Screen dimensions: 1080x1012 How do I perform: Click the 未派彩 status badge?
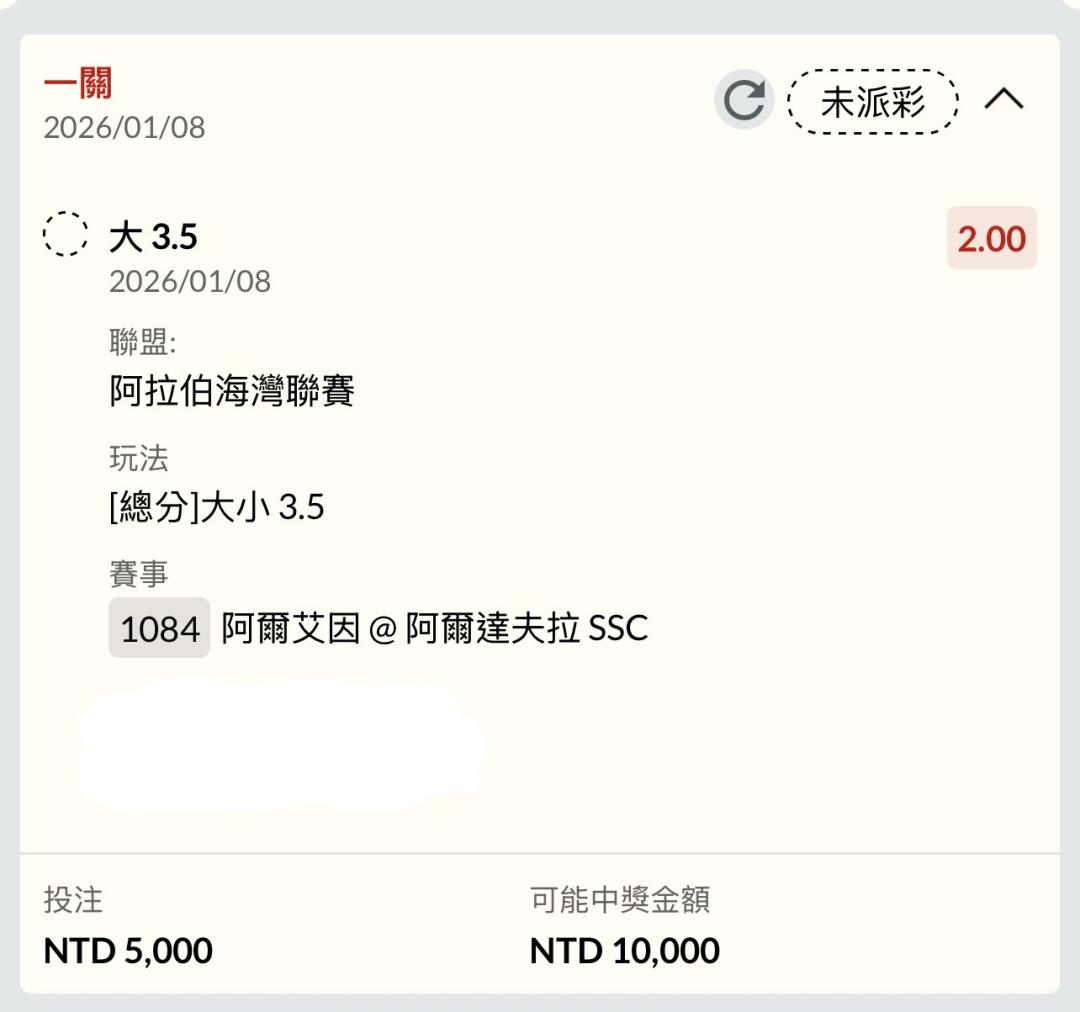point(873,101)
